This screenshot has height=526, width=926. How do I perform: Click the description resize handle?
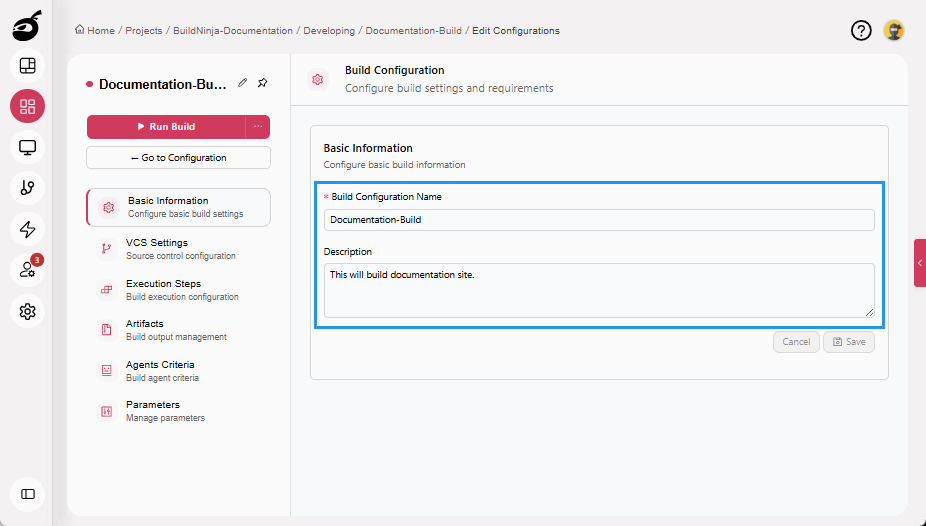click(869, 312)
